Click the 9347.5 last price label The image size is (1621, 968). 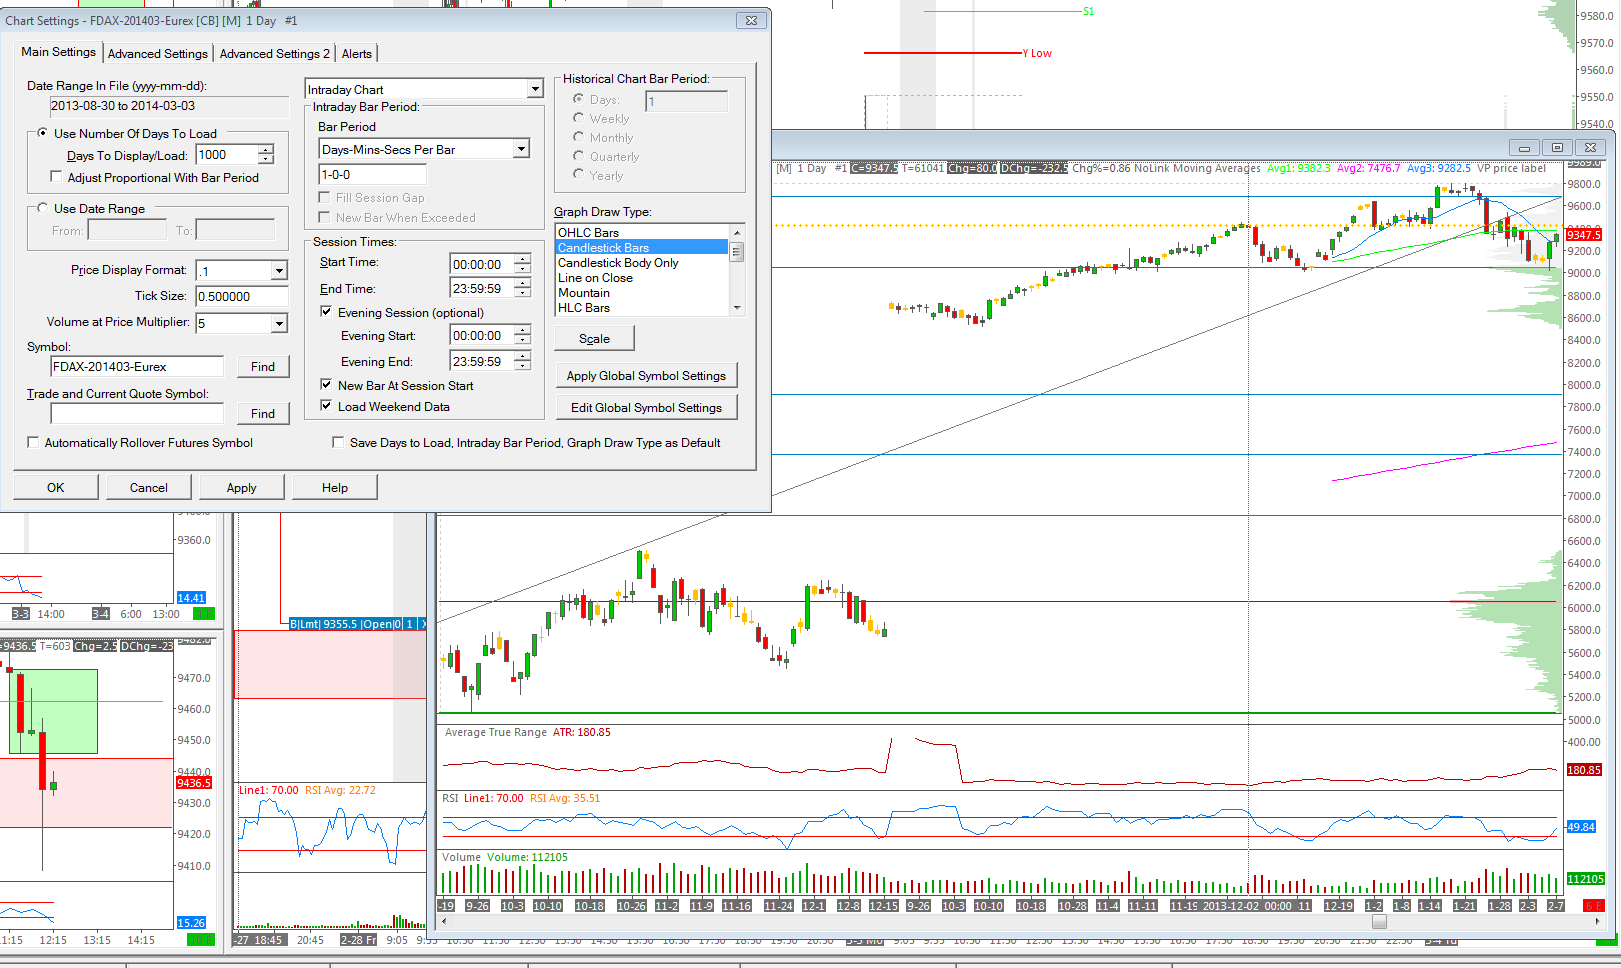coord(1584,235)
